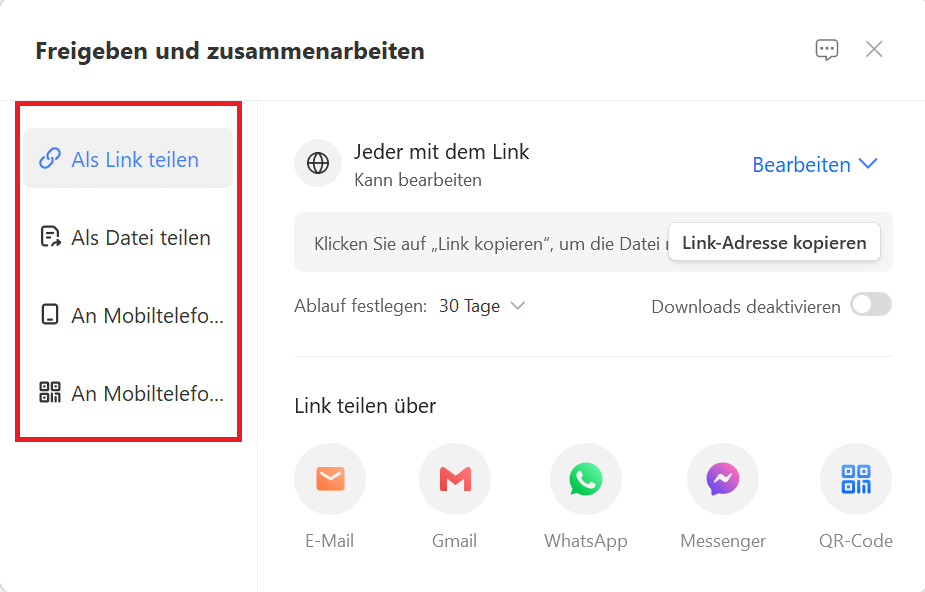Click the link copy instruction field

pos(470,242)
